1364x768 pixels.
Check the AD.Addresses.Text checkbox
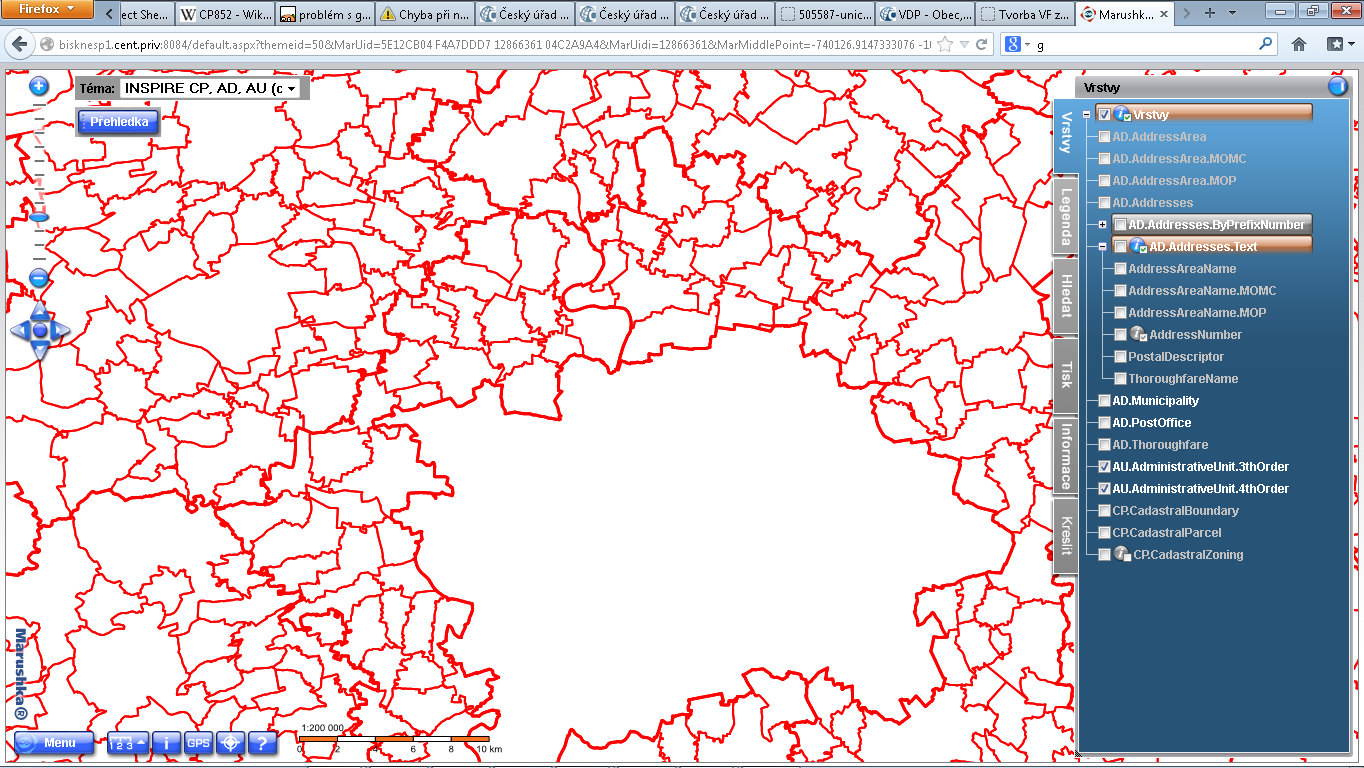pyautogui.click(x=1120, y=247)
